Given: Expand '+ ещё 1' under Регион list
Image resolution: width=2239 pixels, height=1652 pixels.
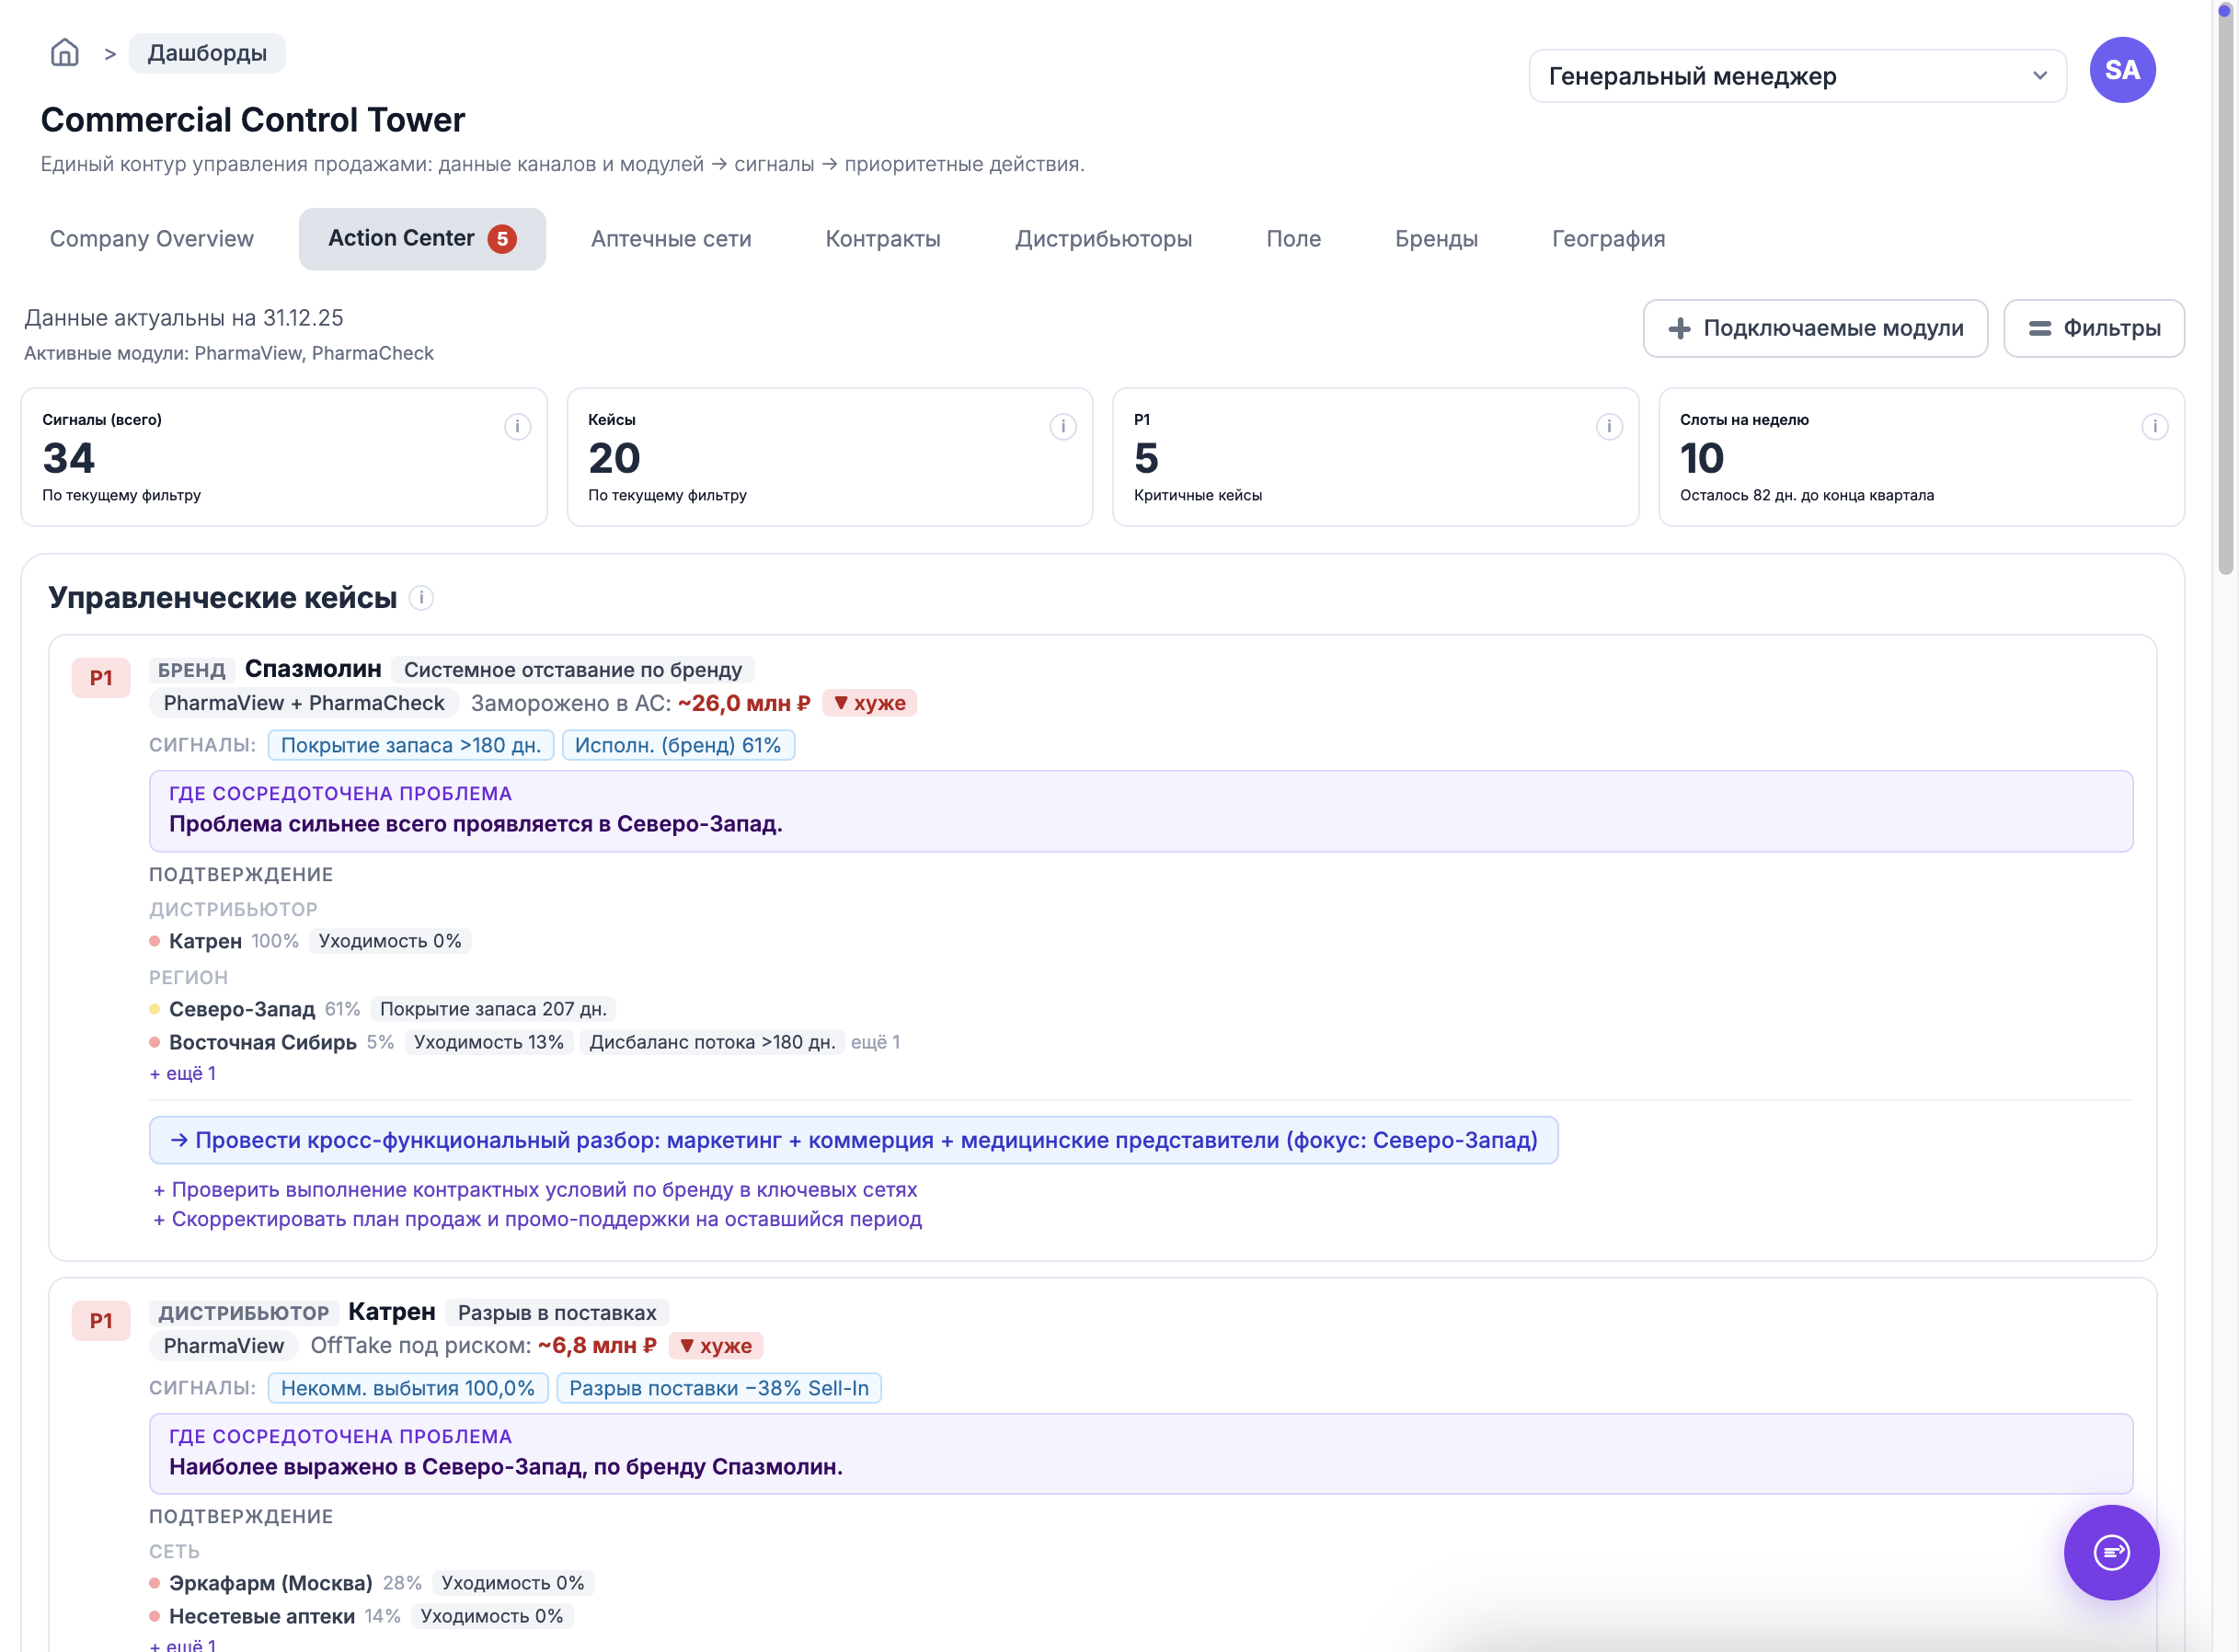Looking at the screenshot, I should click(x=183, y=1073).
